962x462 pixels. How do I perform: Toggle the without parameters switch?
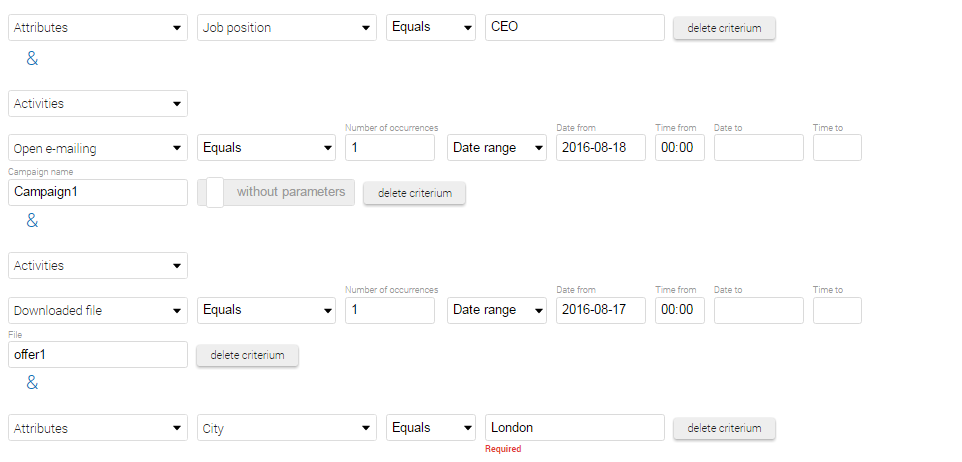tap(275, 192)
